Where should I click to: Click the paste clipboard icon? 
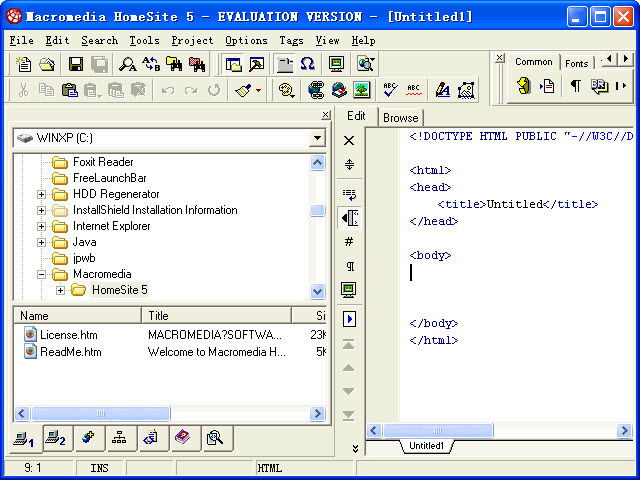click(70, 90)
